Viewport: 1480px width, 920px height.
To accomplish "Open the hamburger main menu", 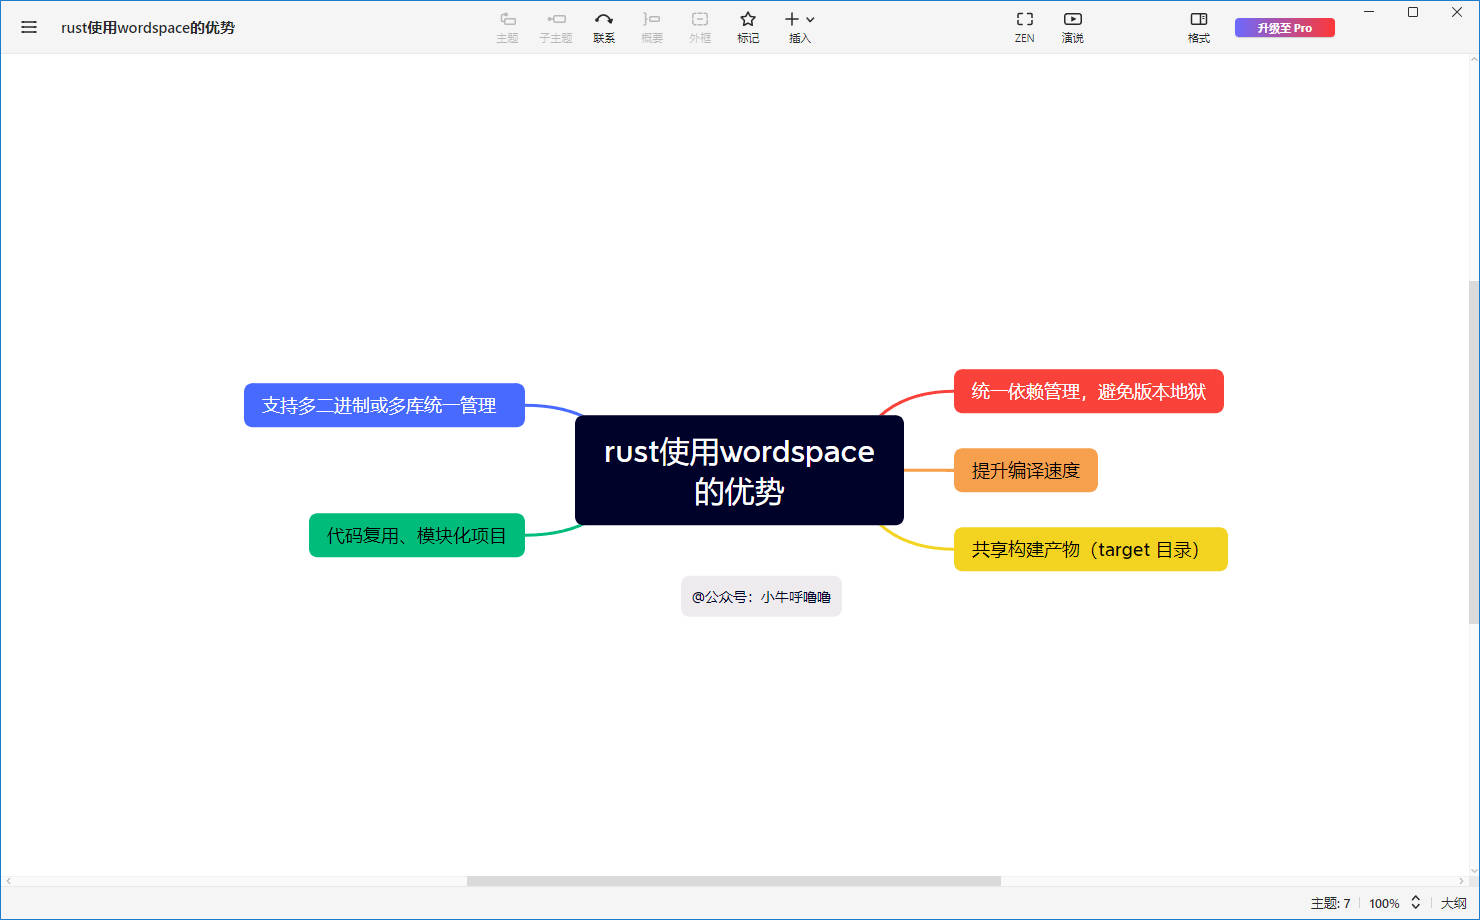I will pos(29,27).
